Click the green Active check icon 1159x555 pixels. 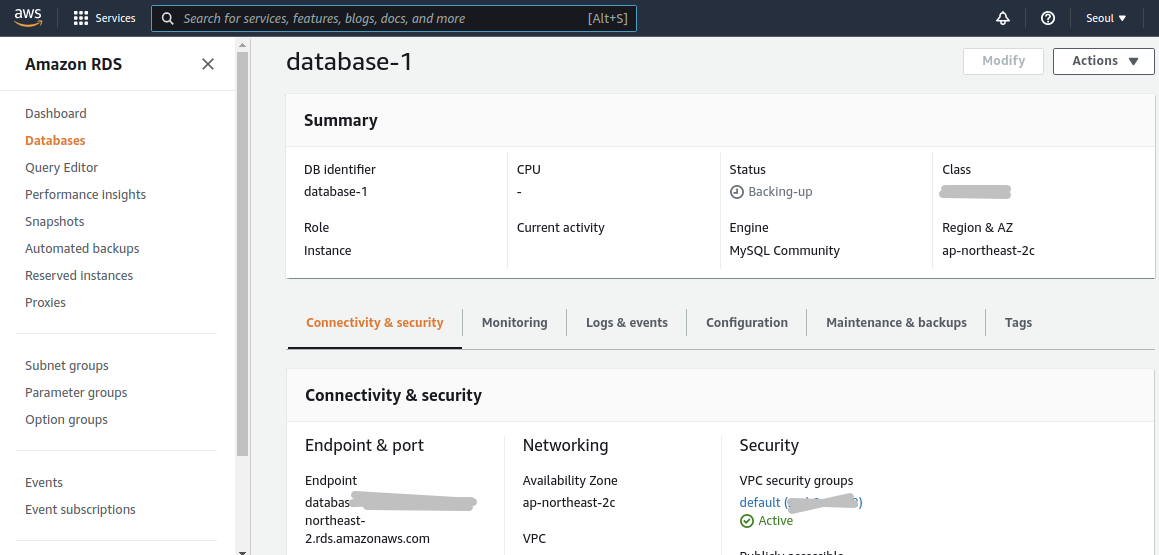pyautogui.click(x=747, y=521)
